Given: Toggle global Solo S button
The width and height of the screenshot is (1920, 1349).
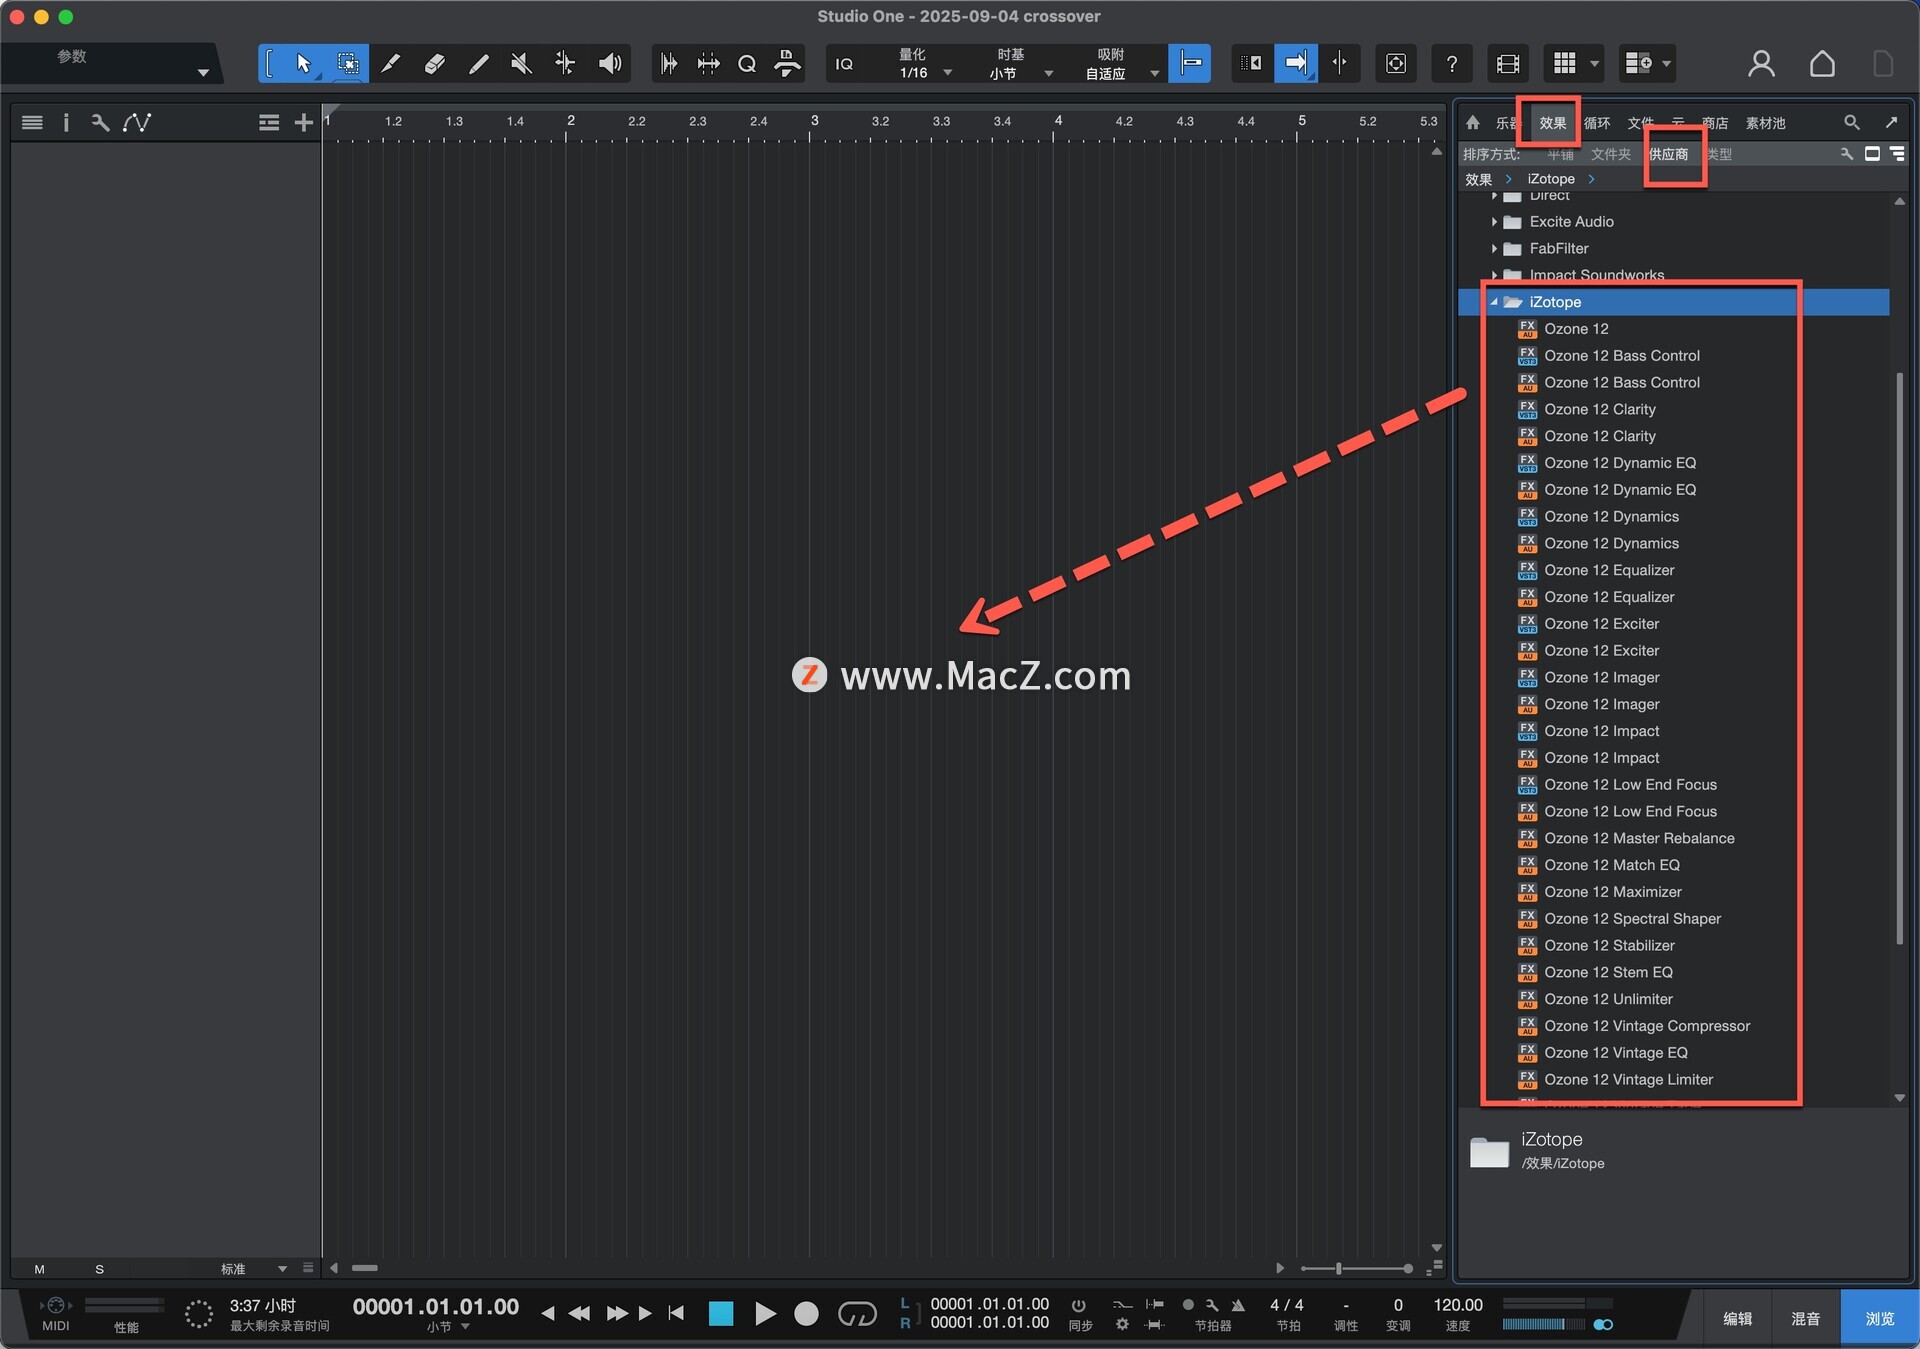Looking at the screenshot, I should pyautogui.click(x=99, y=1269).
